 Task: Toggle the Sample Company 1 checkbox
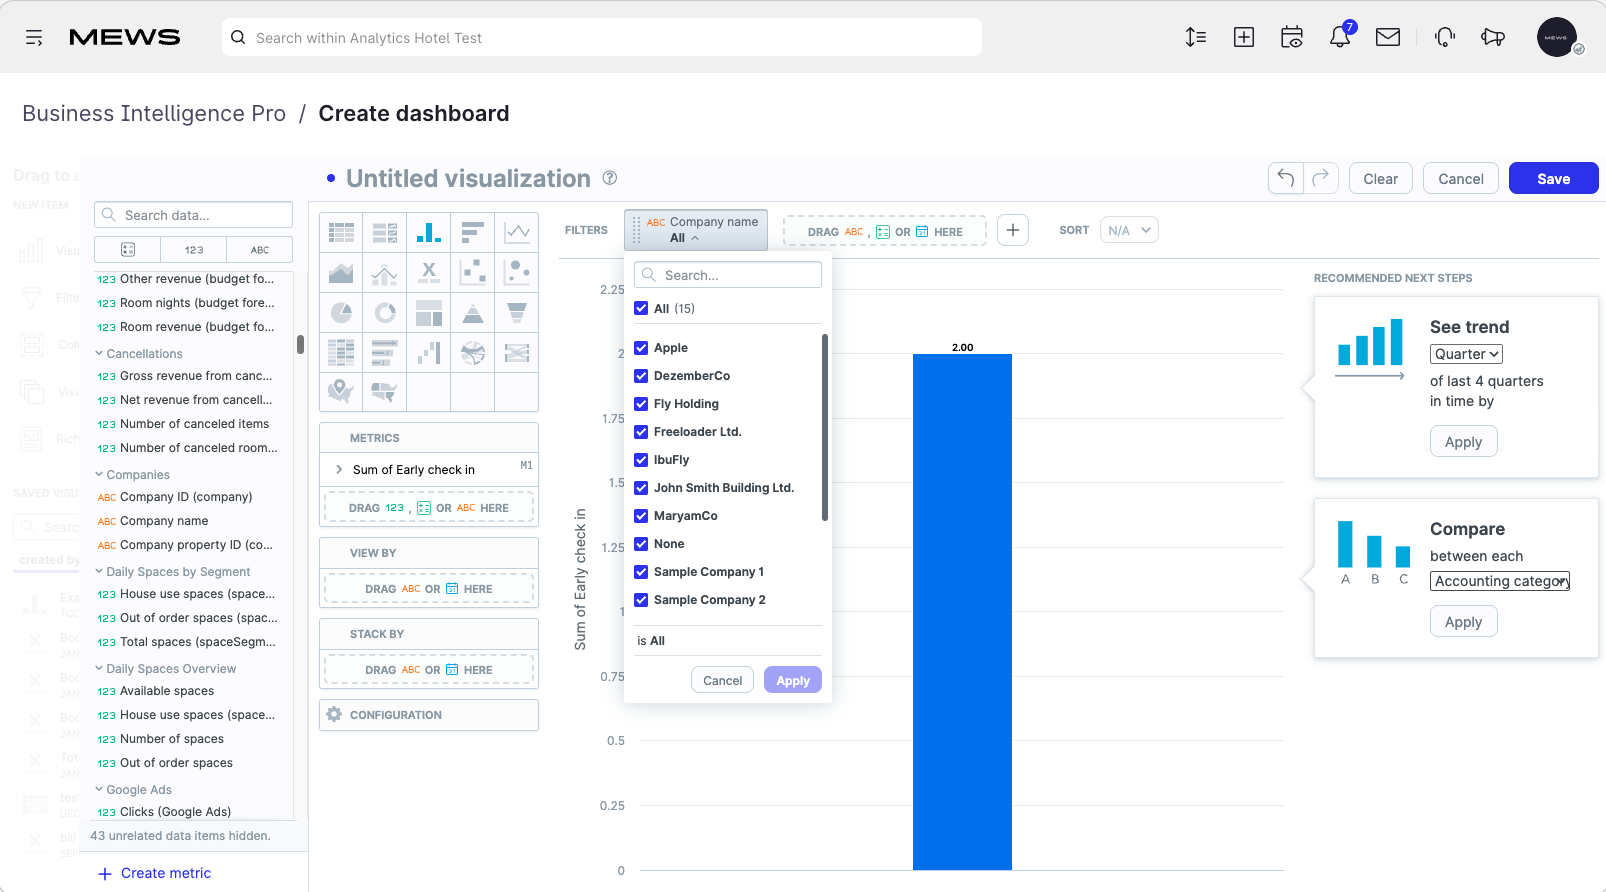641,572
